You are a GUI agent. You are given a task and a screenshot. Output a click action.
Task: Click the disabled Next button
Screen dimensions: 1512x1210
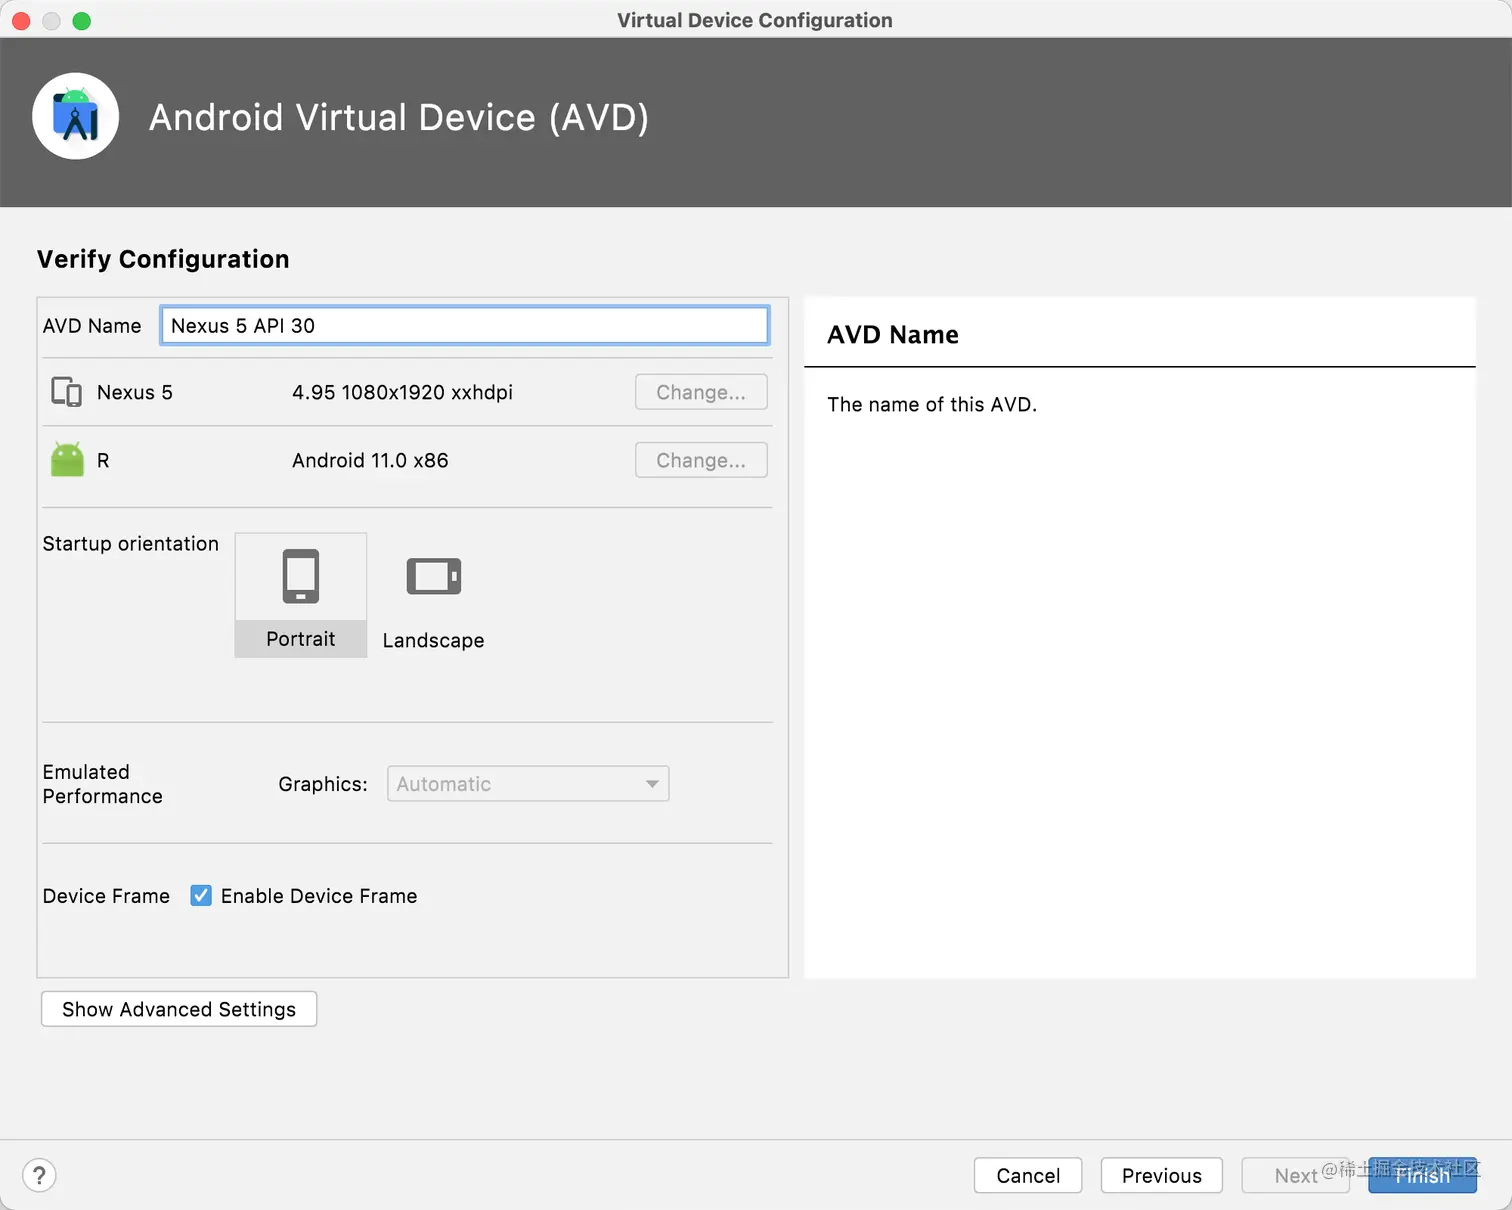(x=1296, y=1175)
